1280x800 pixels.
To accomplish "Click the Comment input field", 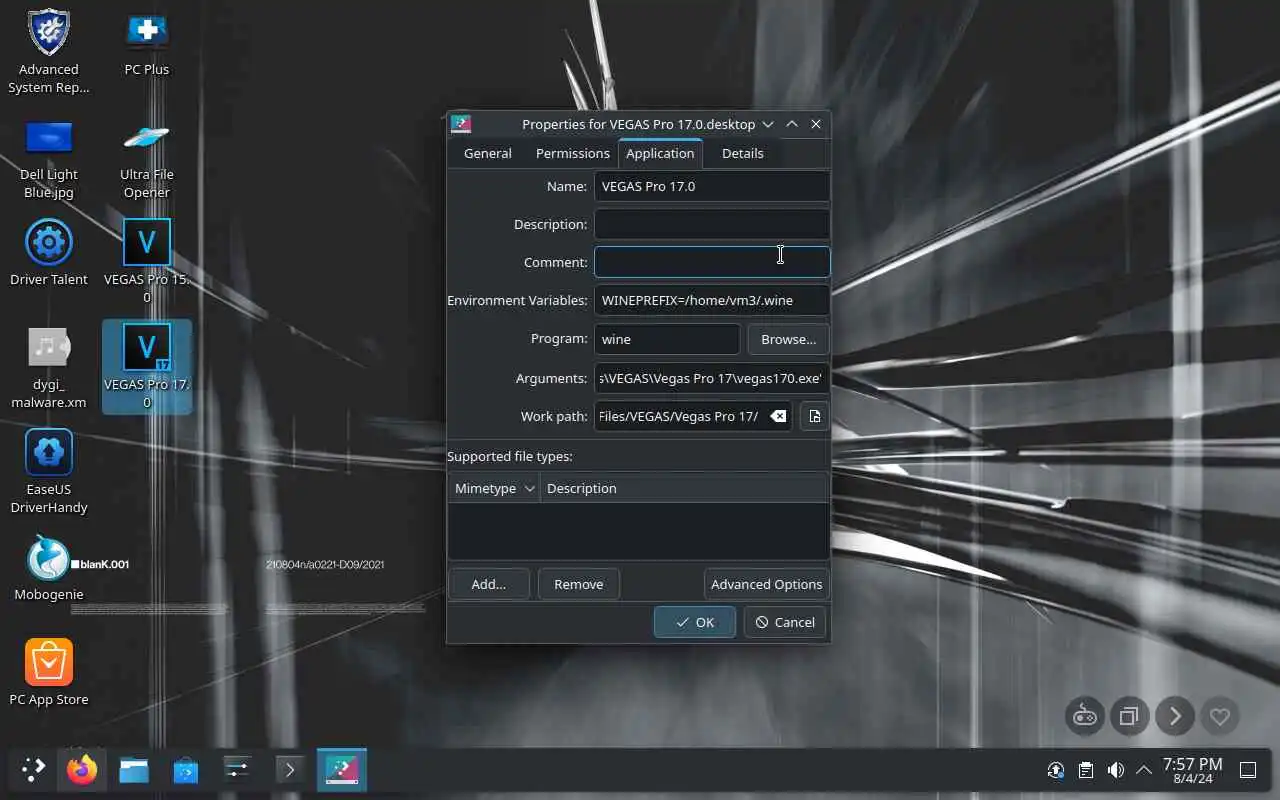I will [x=712, y=262].
